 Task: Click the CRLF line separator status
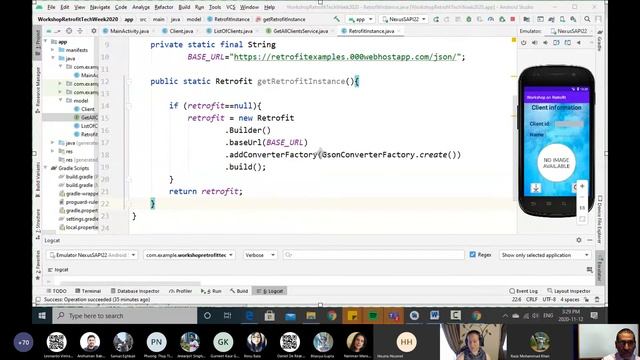532,300
